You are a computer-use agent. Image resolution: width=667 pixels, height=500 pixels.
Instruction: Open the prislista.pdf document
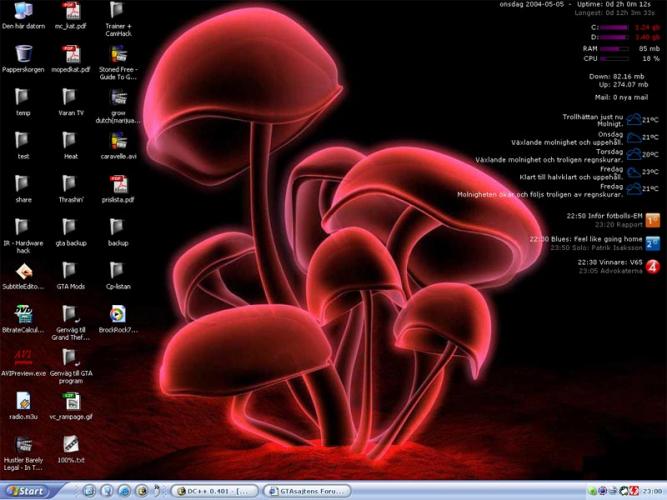coord(118,184)
